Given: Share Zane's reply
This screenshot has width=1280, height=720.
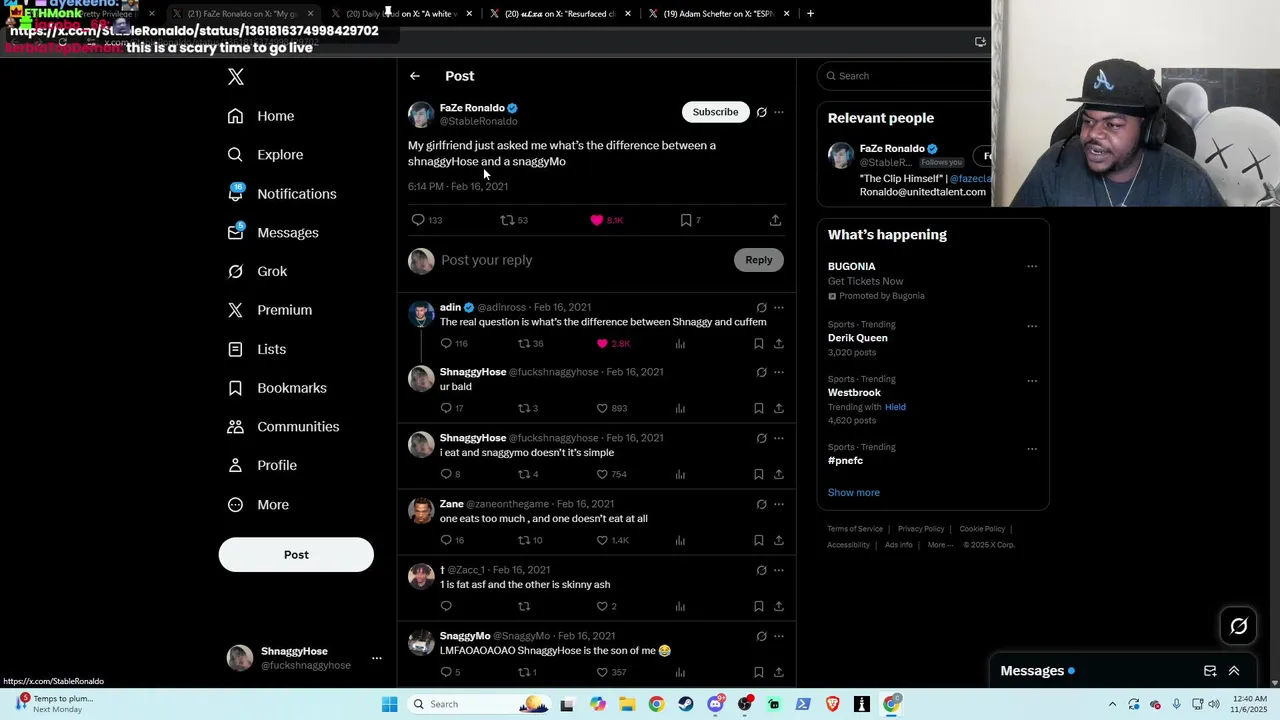Looking at the screenshot, I should point(778,540).
